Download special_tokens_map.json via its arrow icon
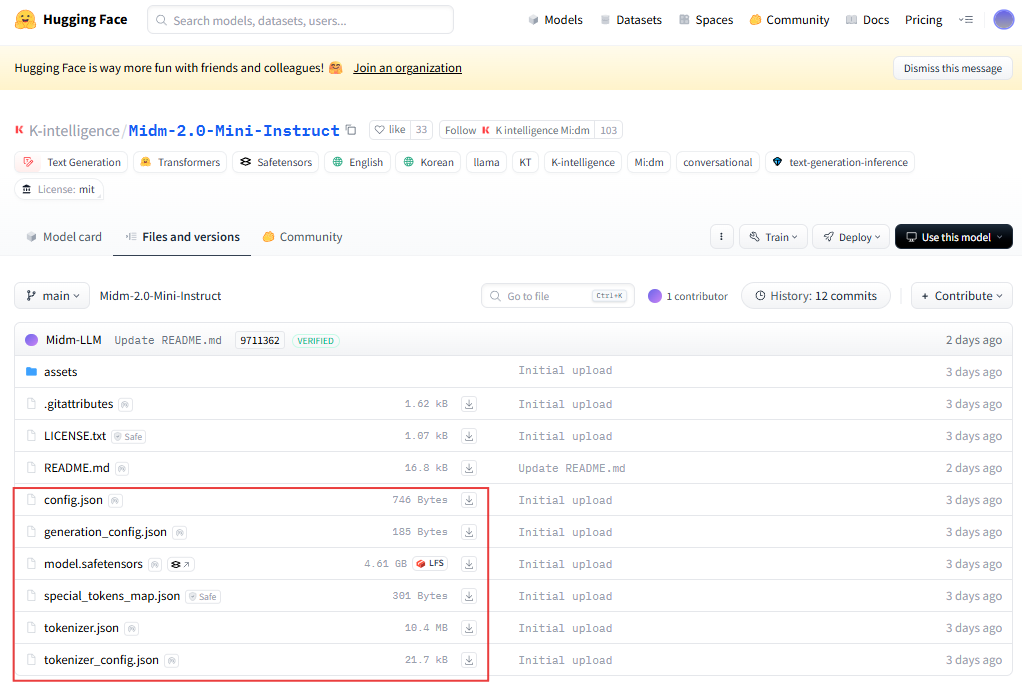Image resolution: width=1022 pixels, height=688 pixels. 469,595
